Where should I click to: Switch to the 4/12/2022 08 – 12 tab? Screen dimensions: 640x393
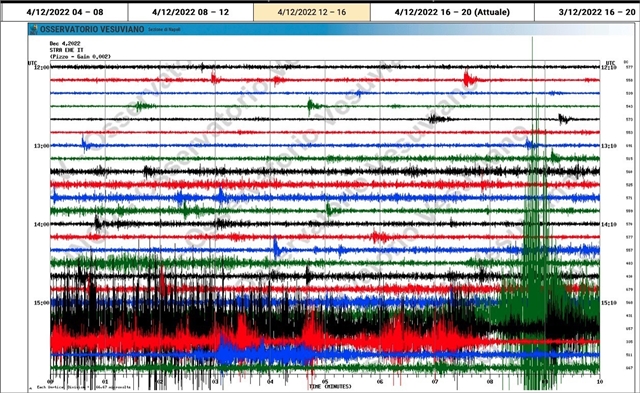191,12
